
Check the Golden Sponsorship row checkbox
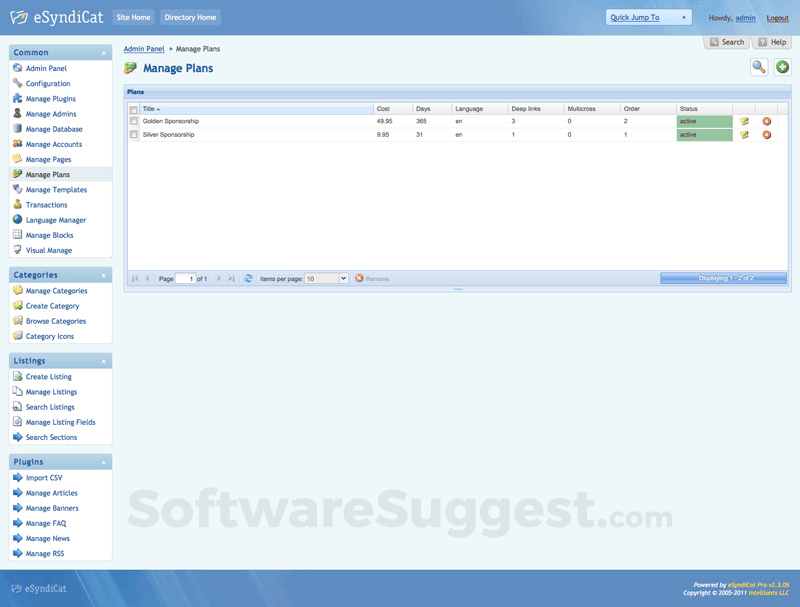[133, 119]
